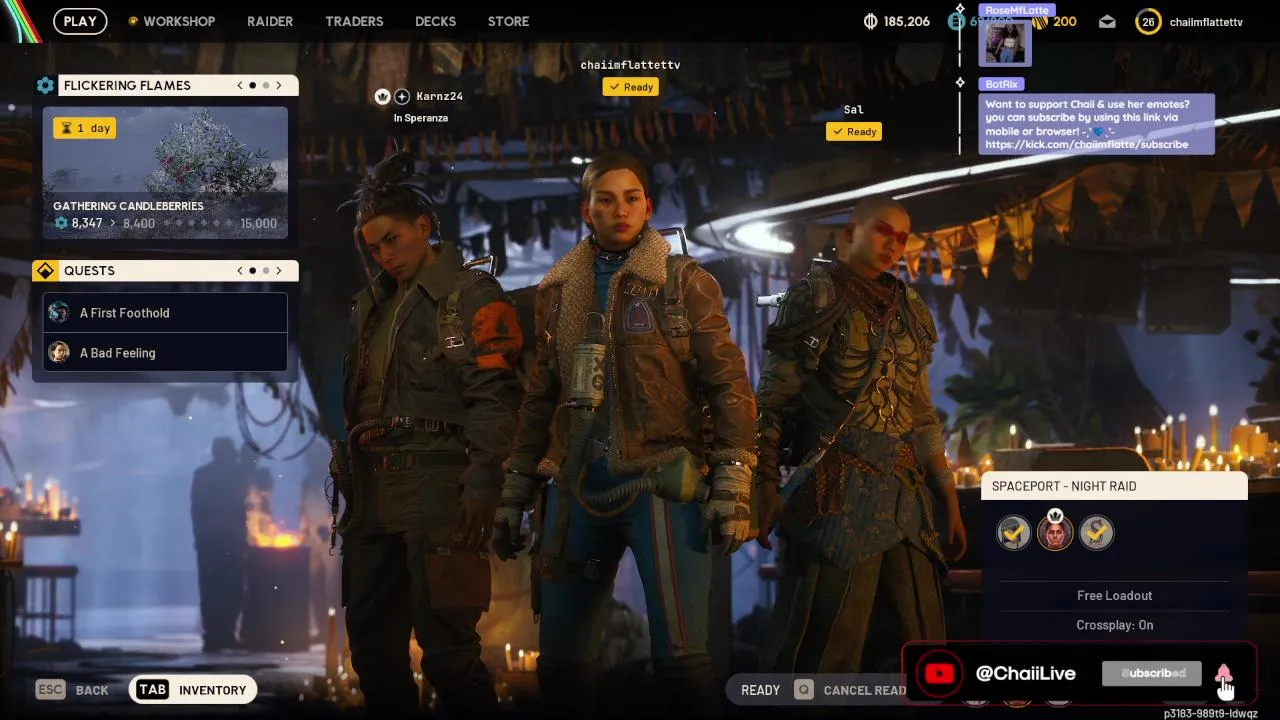
Task: Open the RAIDER tab
Action: [270, 21]
